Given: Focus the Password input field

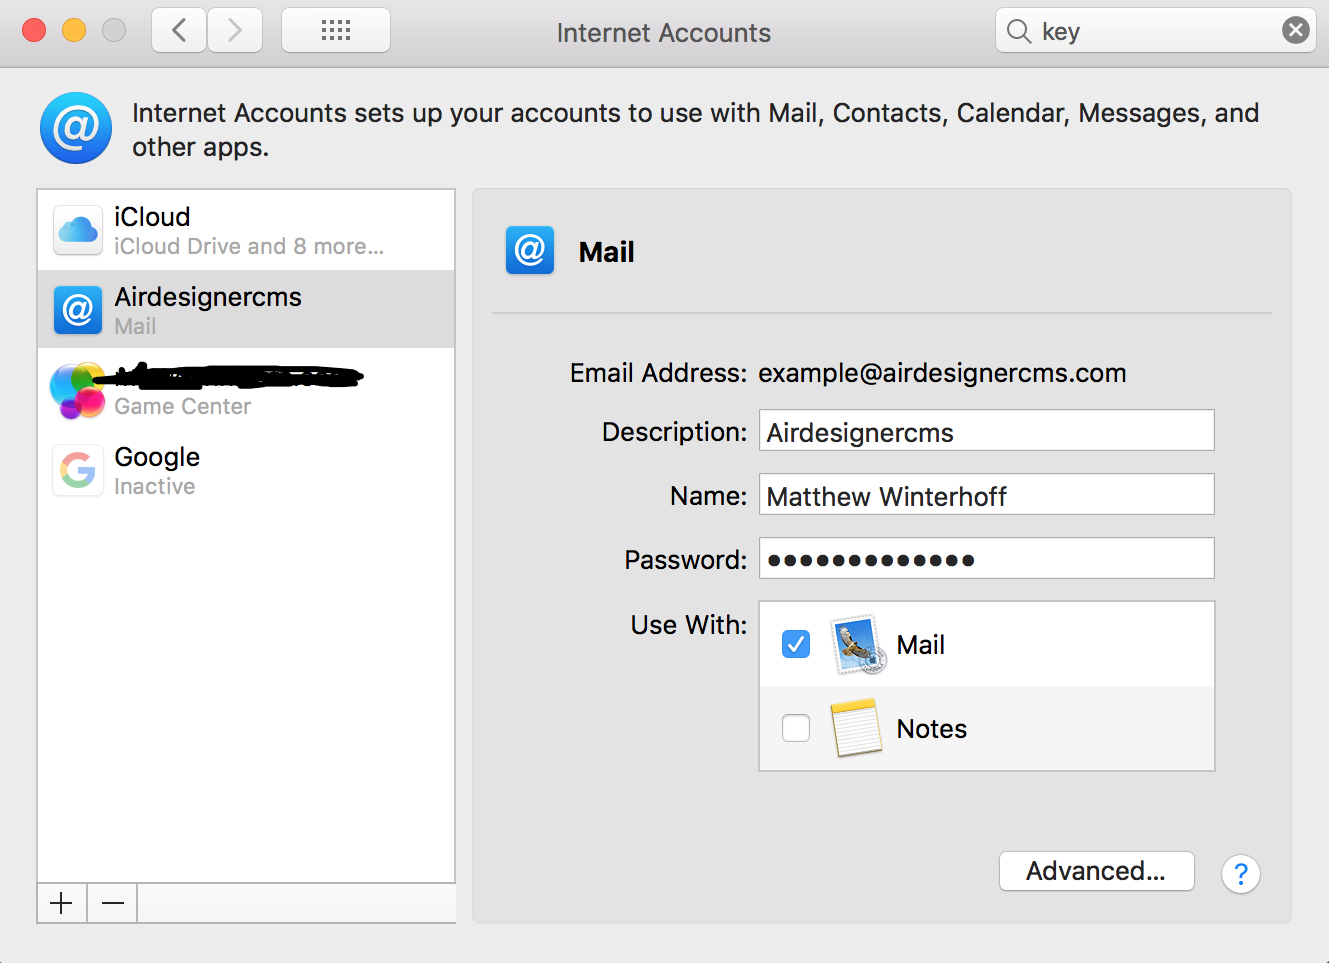Looking at the screenshot, I should pyautogui.click(x=986, y=559).
